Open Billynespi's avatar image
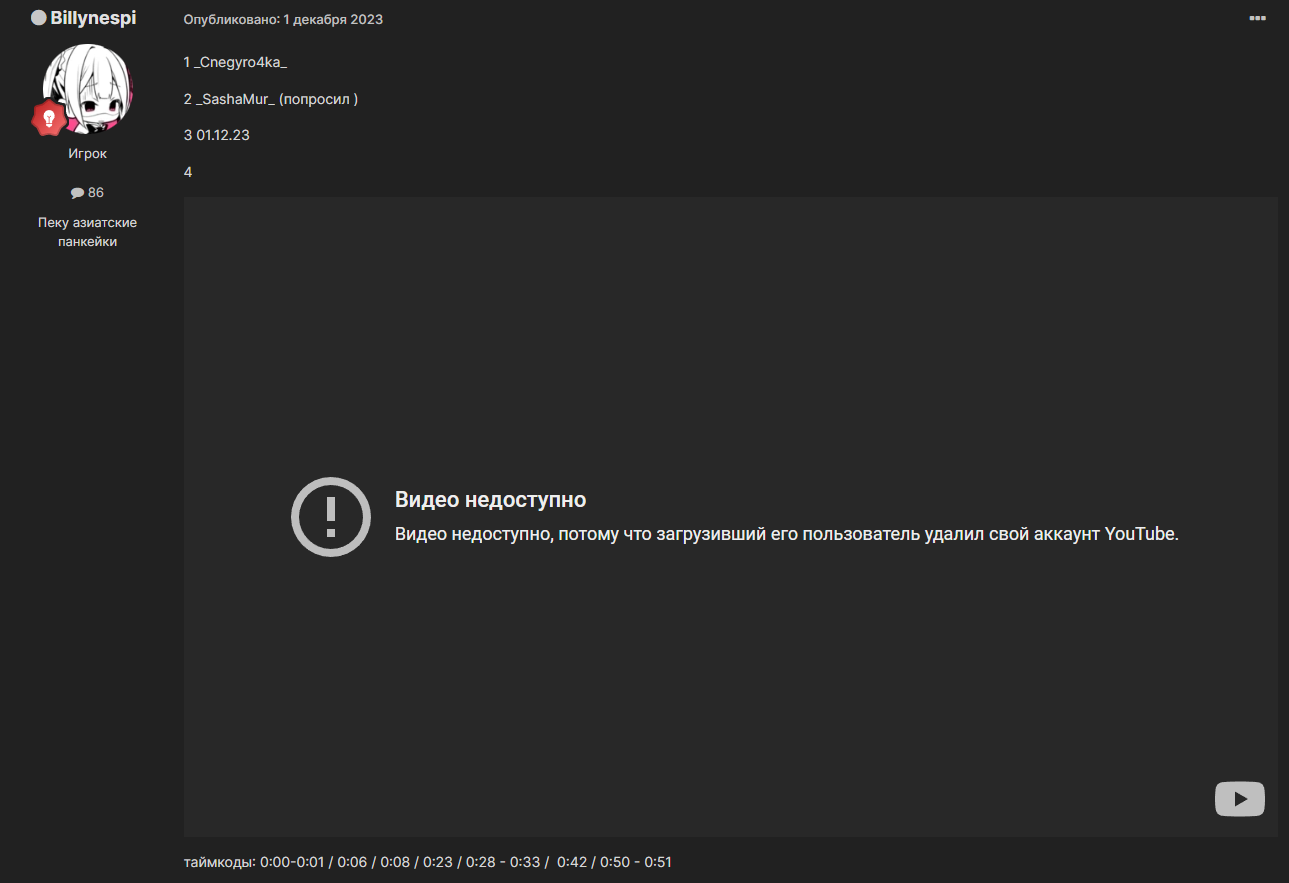1289x883 pixels. [89, 90]
